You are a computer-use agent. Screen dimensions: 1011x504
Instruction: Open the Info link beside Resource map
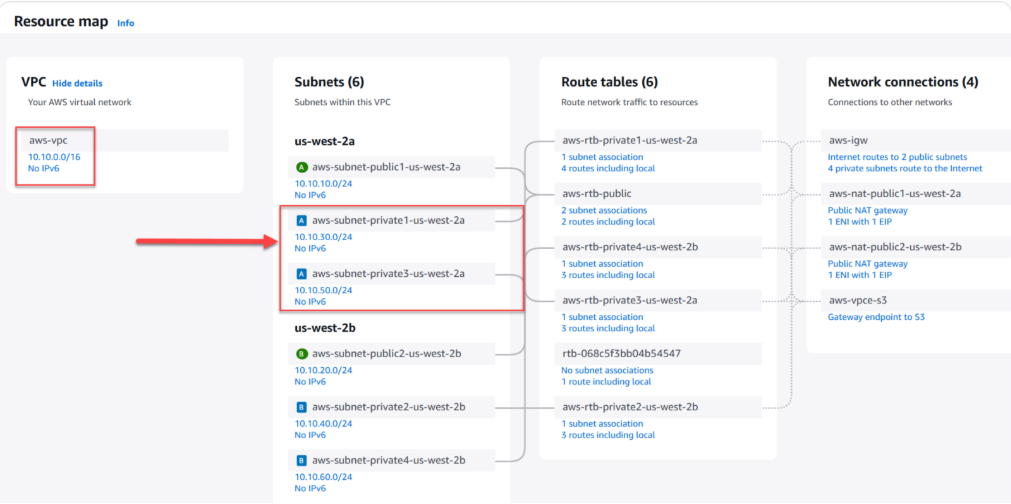[x=125, y=23]
